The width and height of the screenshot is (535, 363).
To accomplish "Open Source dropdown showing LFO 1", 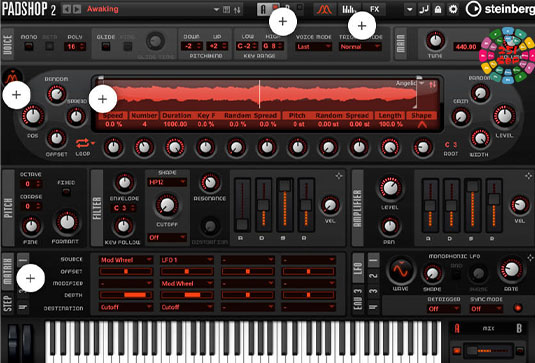I will pyautogui.click(x=187, y=260).
